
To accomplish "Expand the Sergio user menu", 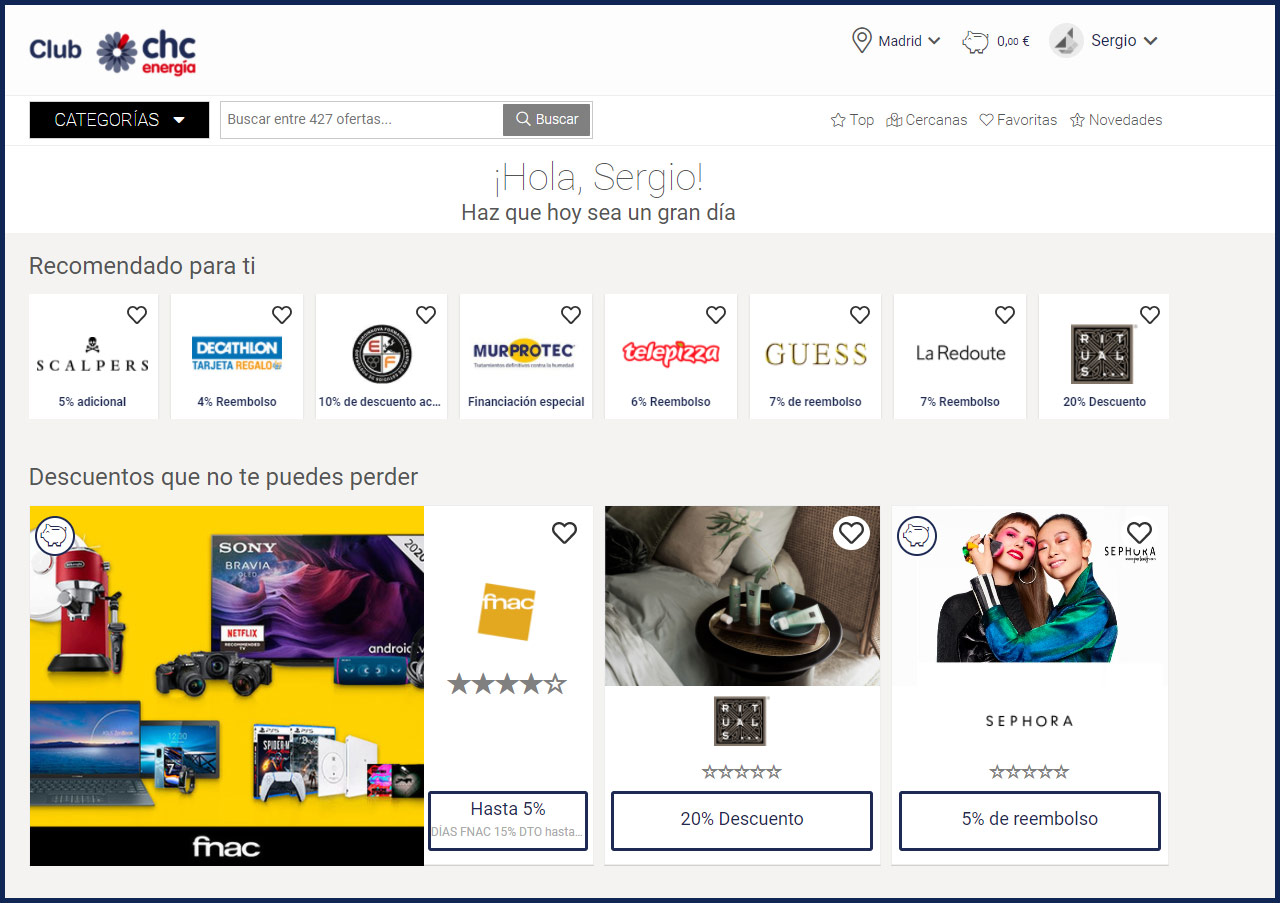I will pyautogui.click(x=1124, y=41).
